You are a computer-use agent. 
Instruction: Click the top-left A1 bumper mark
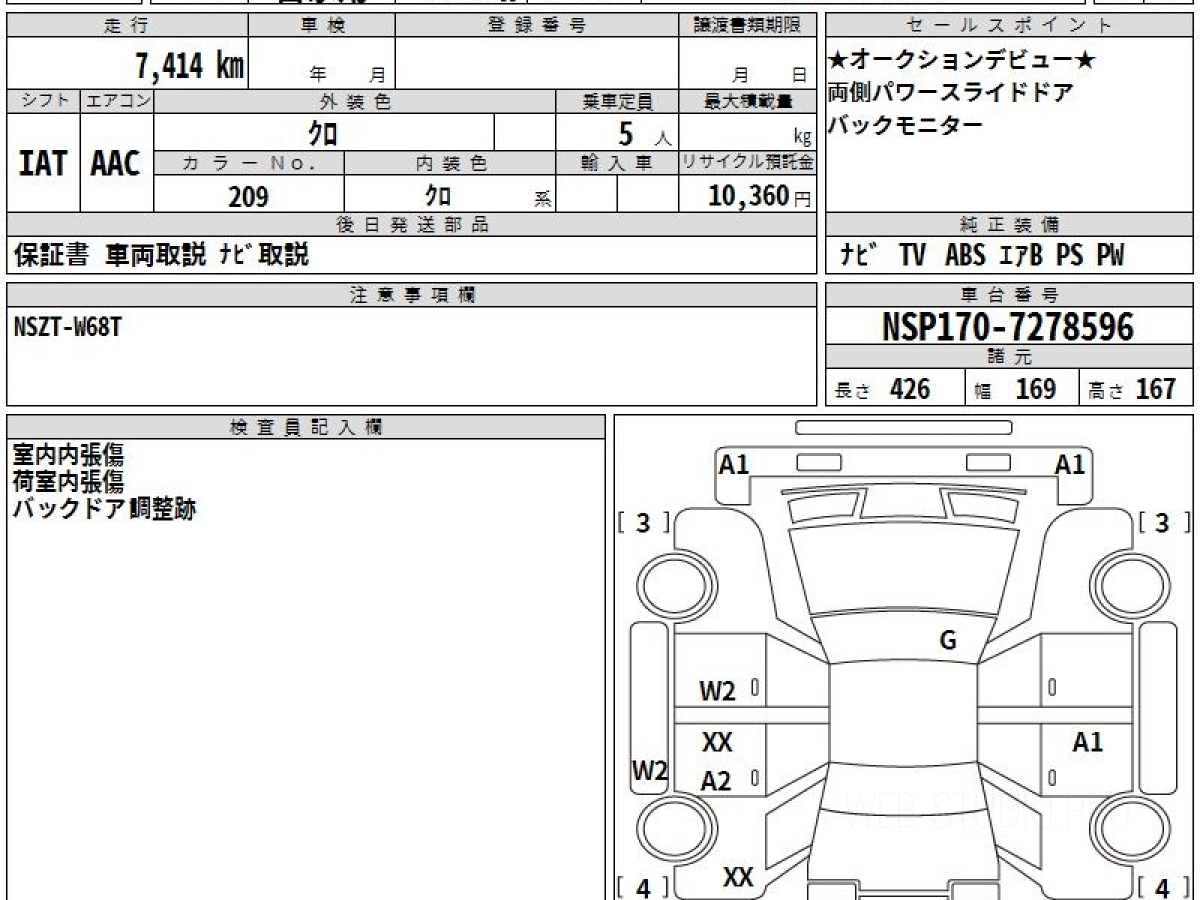(x=734, y=464)
